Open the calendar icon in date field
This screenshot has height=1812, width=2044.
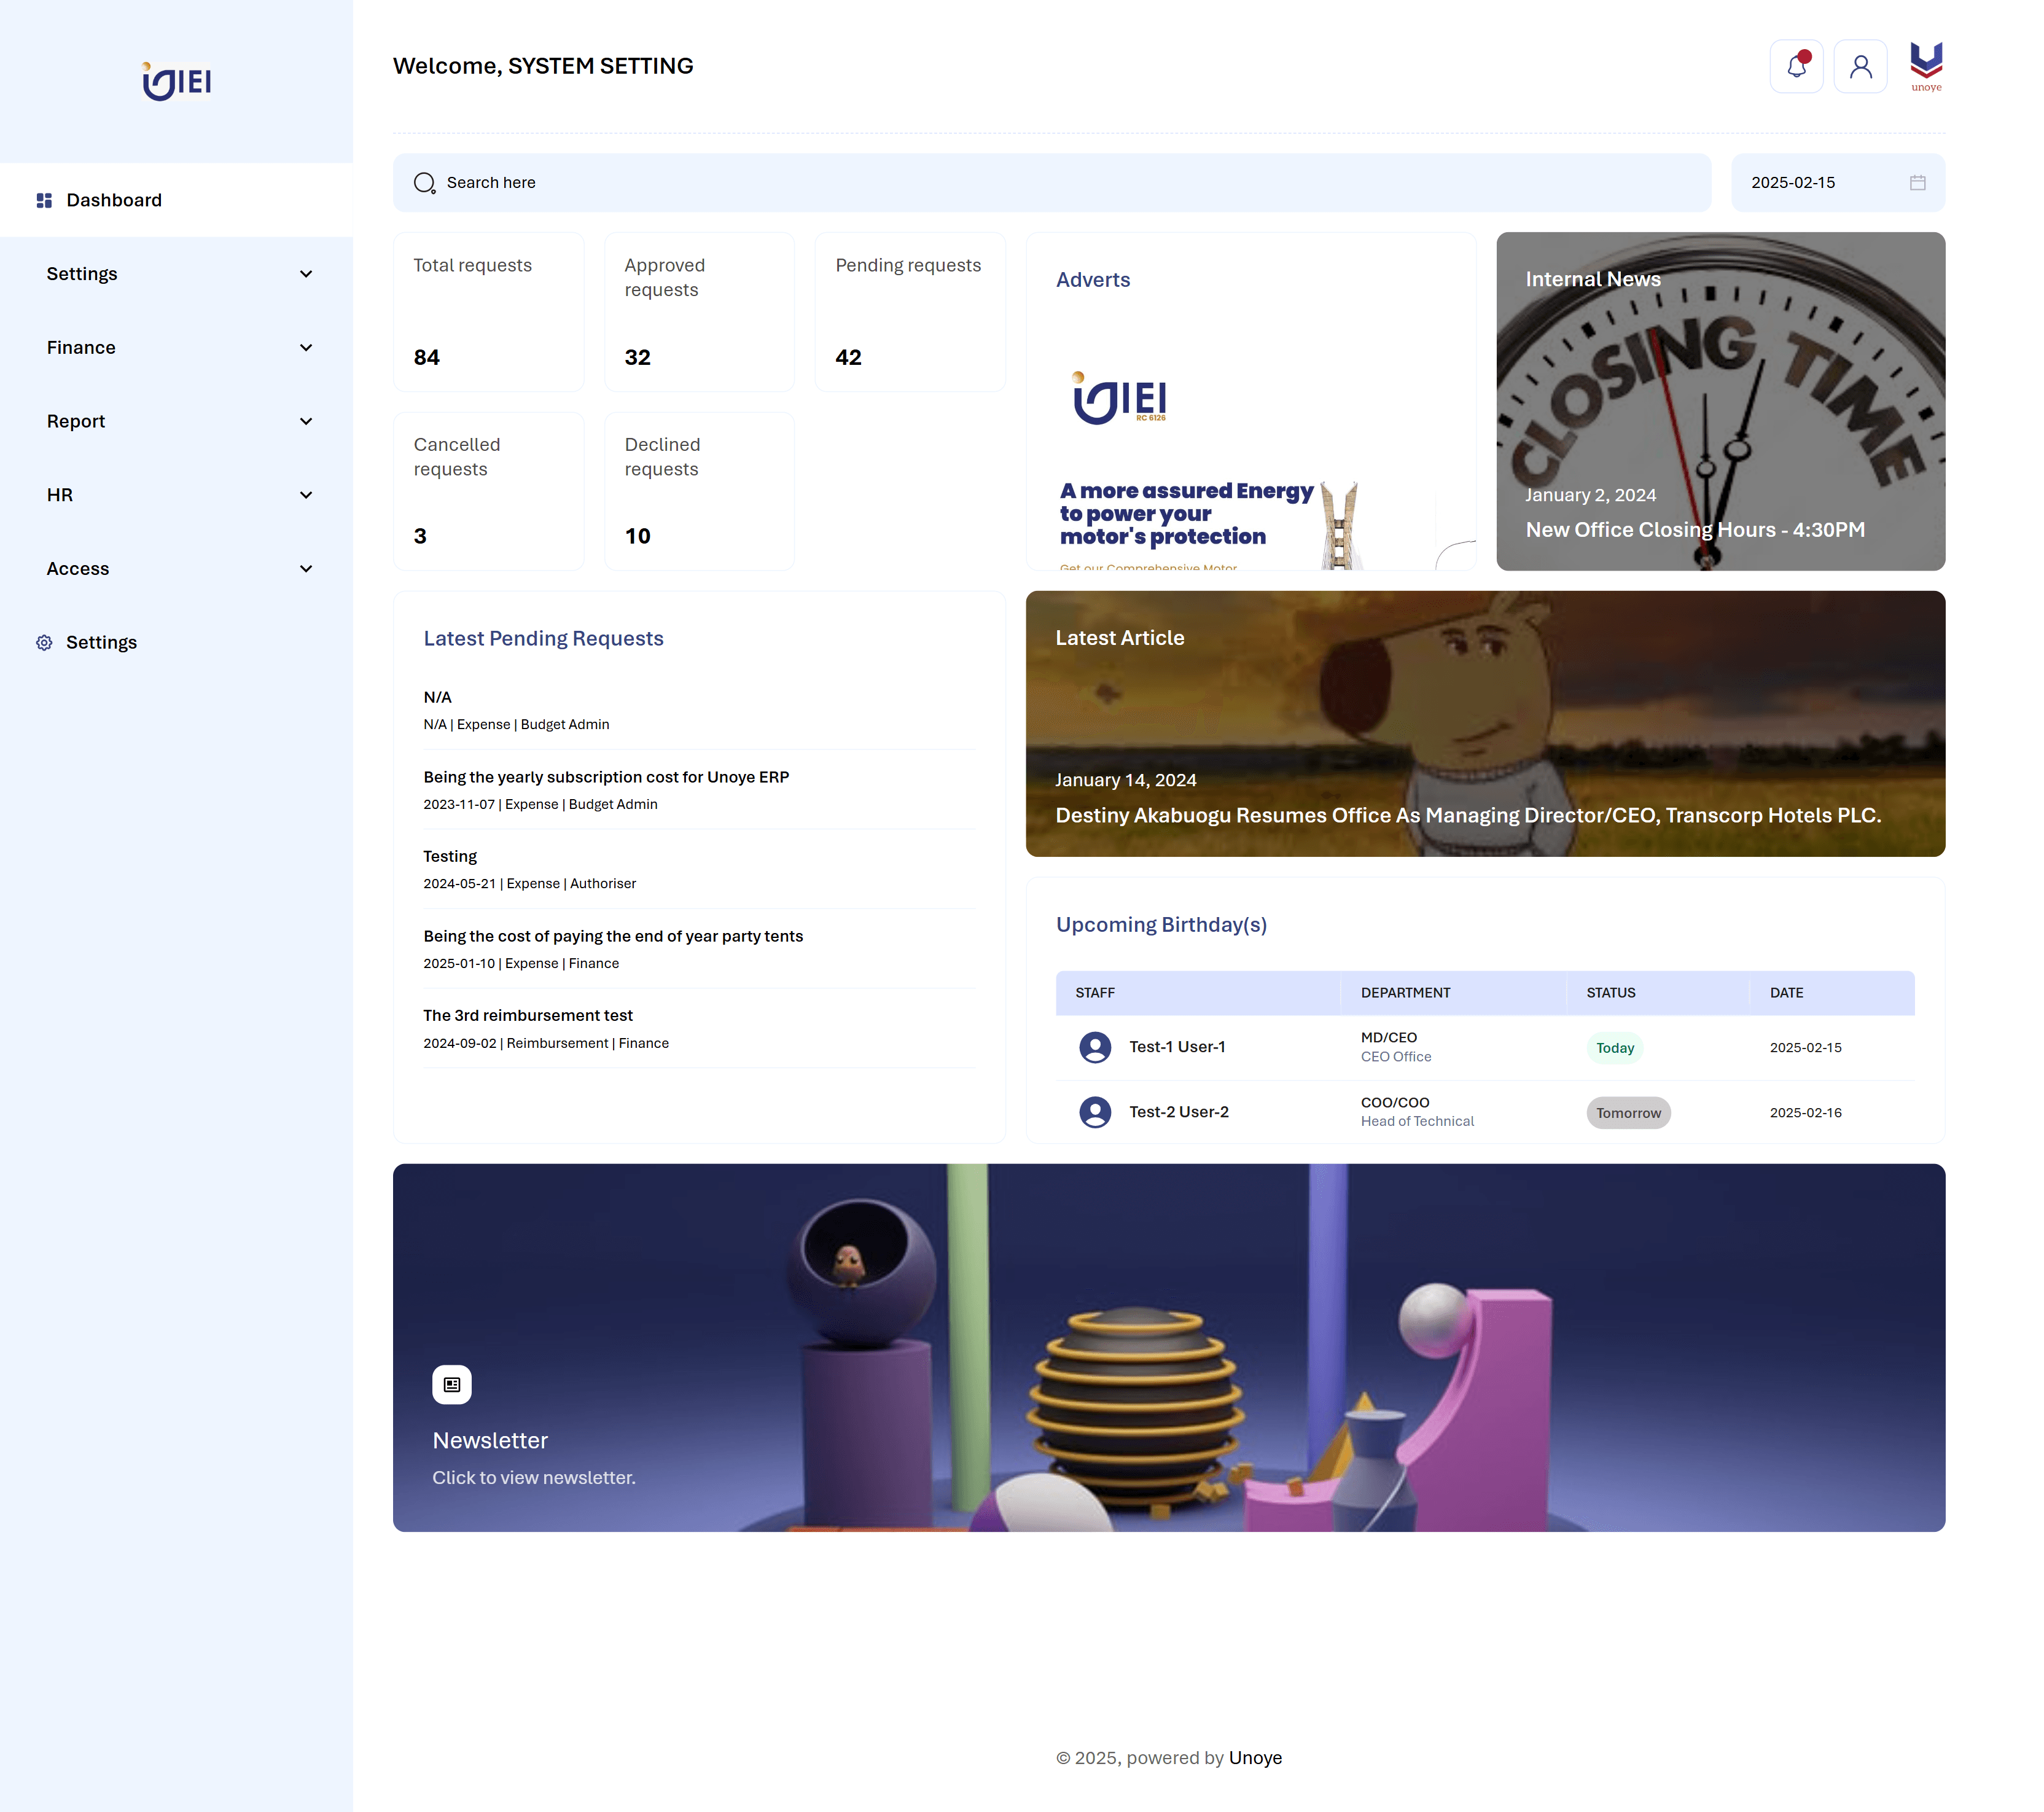pos(1917,182)
